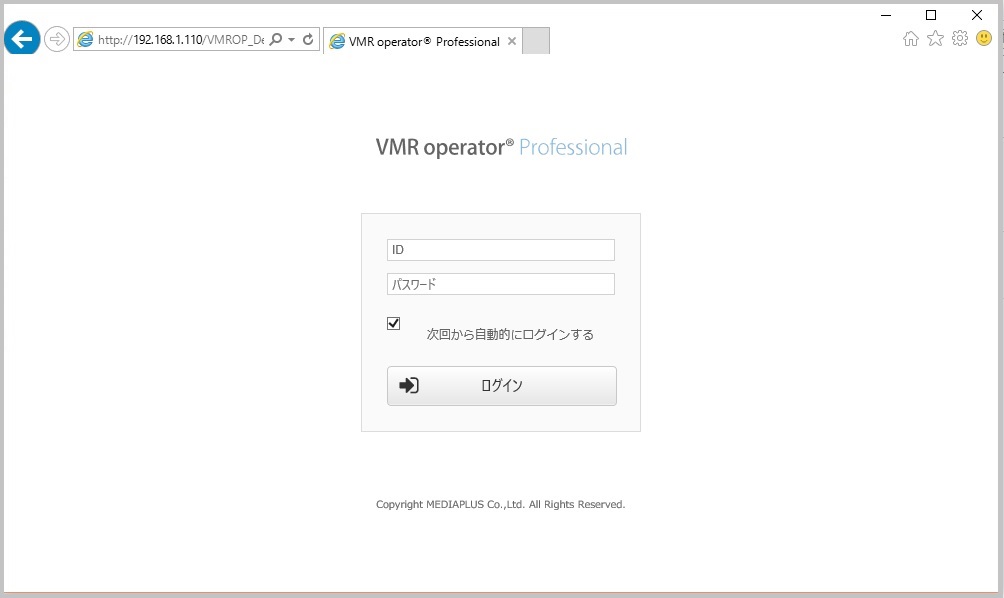Close the browser window
Viewport: 1004px width, 598px height.
pyautogui.click(x=977, y=15)
